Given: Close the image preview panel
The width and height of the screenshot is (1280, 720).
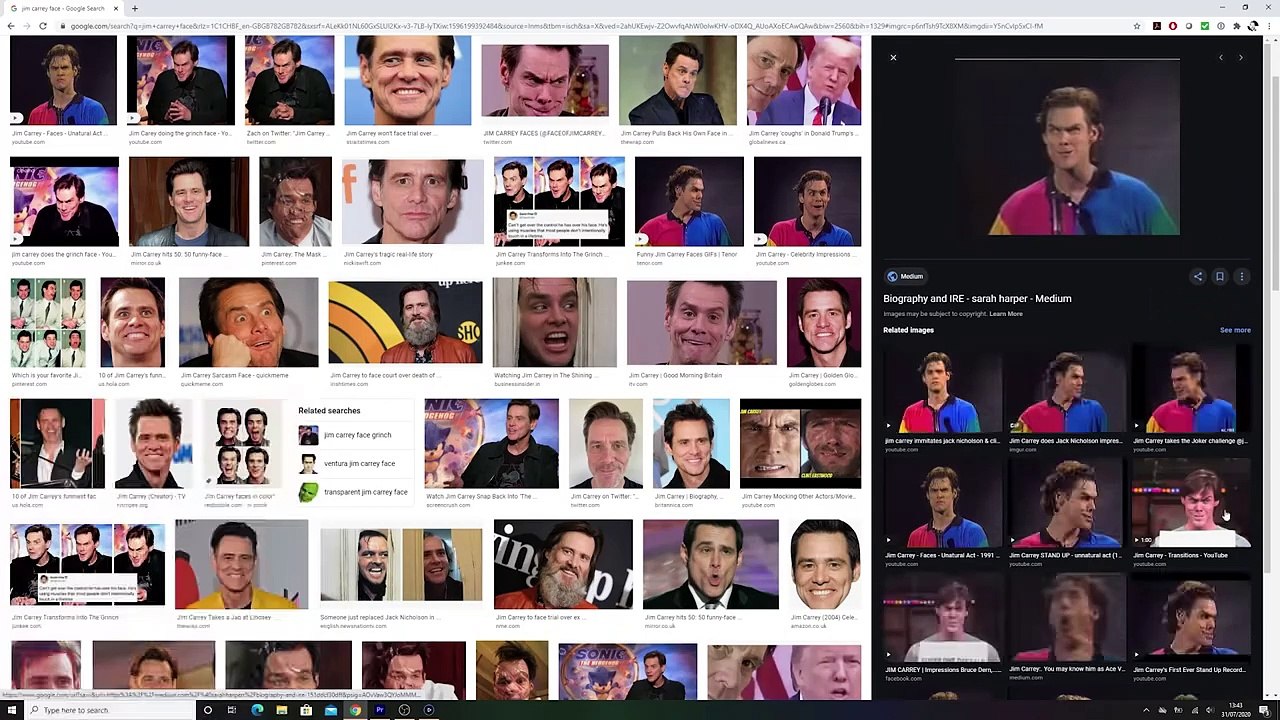Looking at the screenshot, I should tap(893, 58).
